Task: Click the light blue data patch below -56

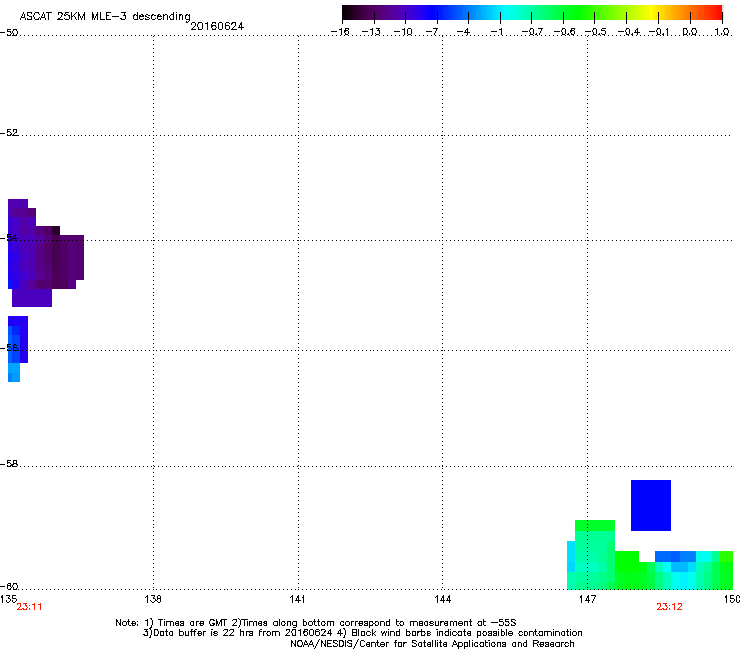Action: click(x=14, y=372)
